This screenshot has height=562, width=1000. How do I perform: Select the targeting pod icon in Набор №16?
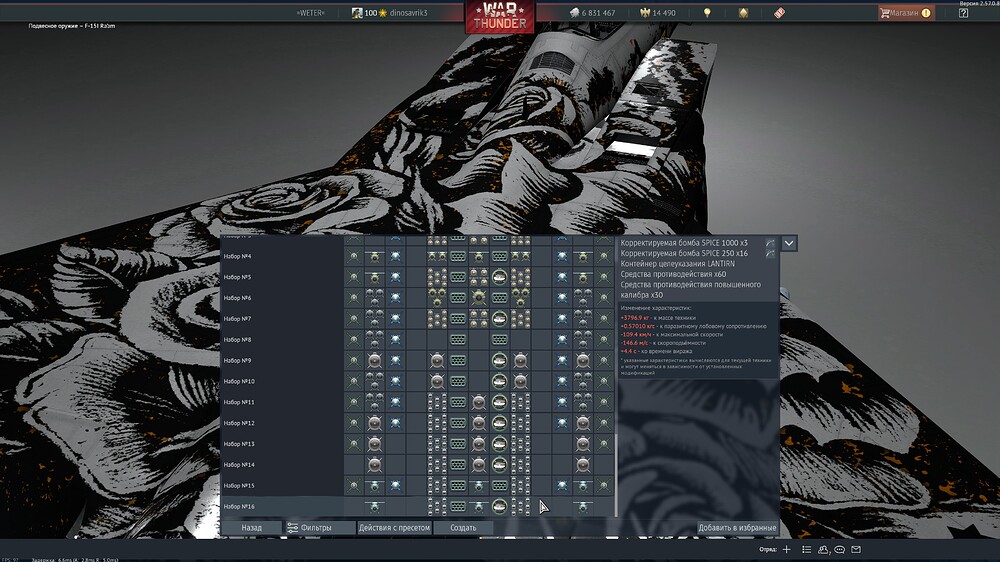tap(499, 507)
